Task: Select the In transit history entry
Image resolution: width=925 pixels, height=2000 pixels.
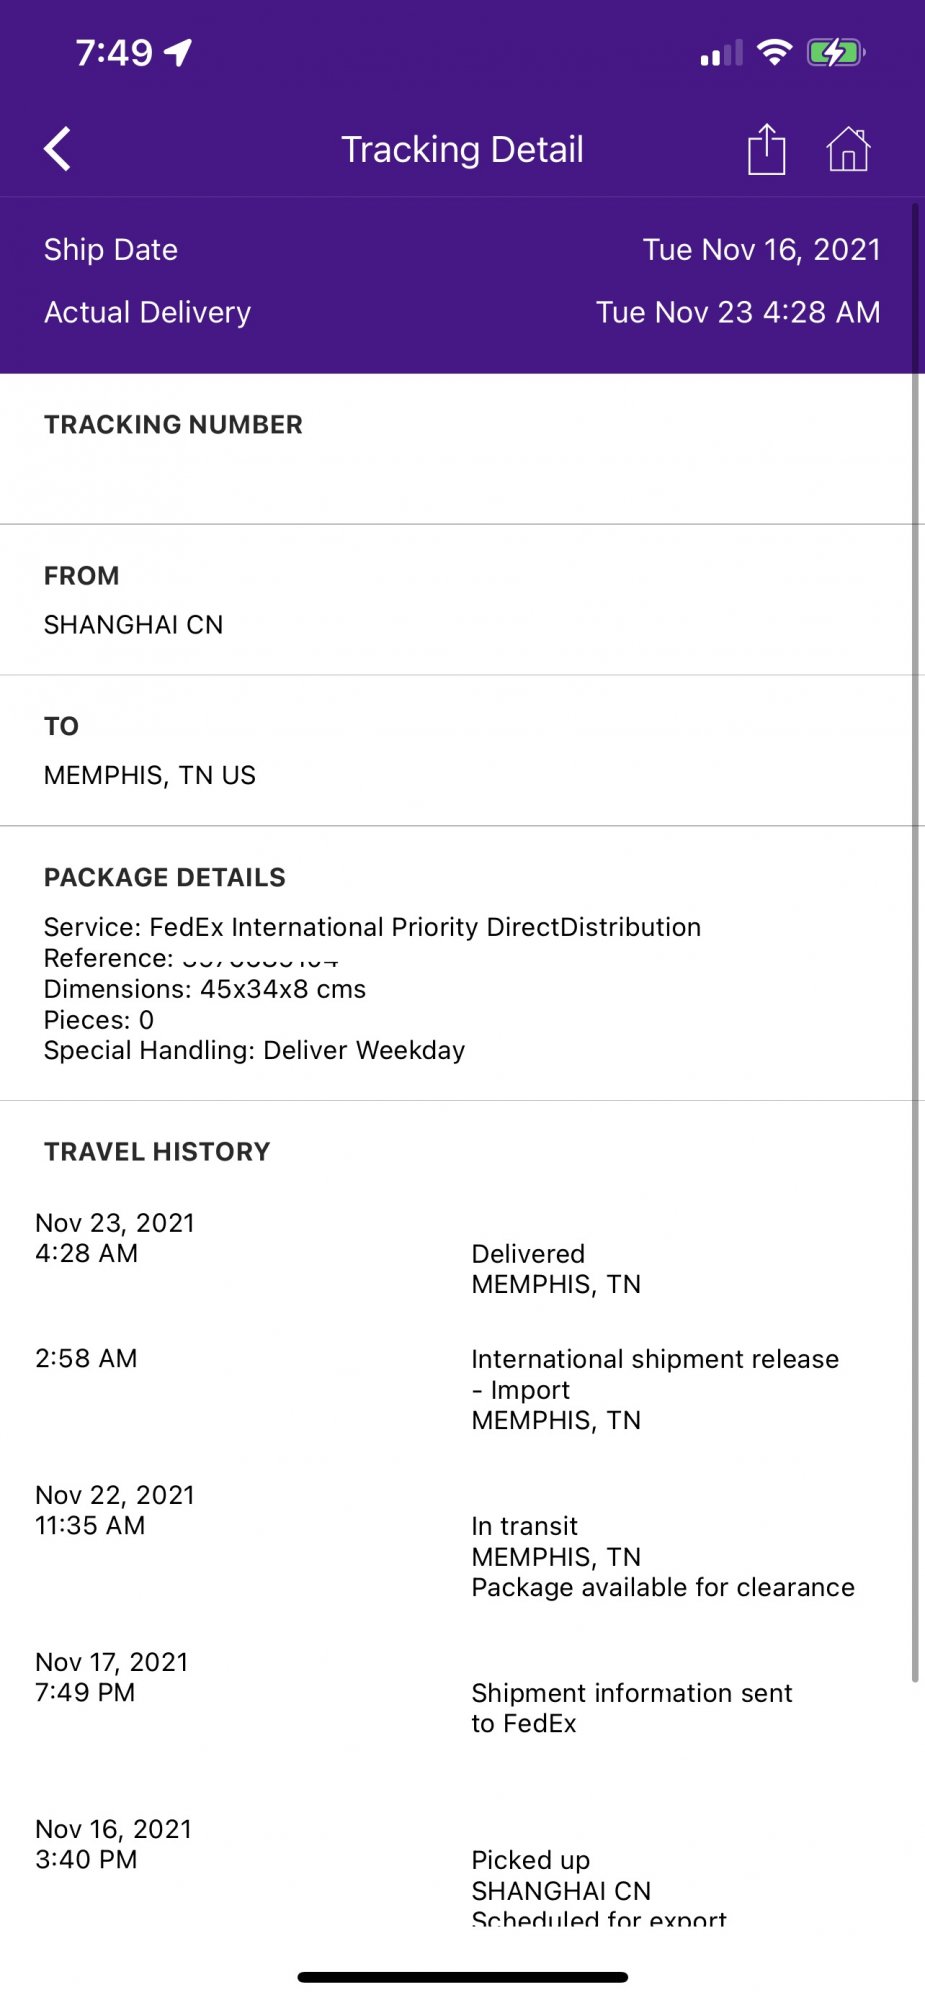Action: pos(663,1556)
